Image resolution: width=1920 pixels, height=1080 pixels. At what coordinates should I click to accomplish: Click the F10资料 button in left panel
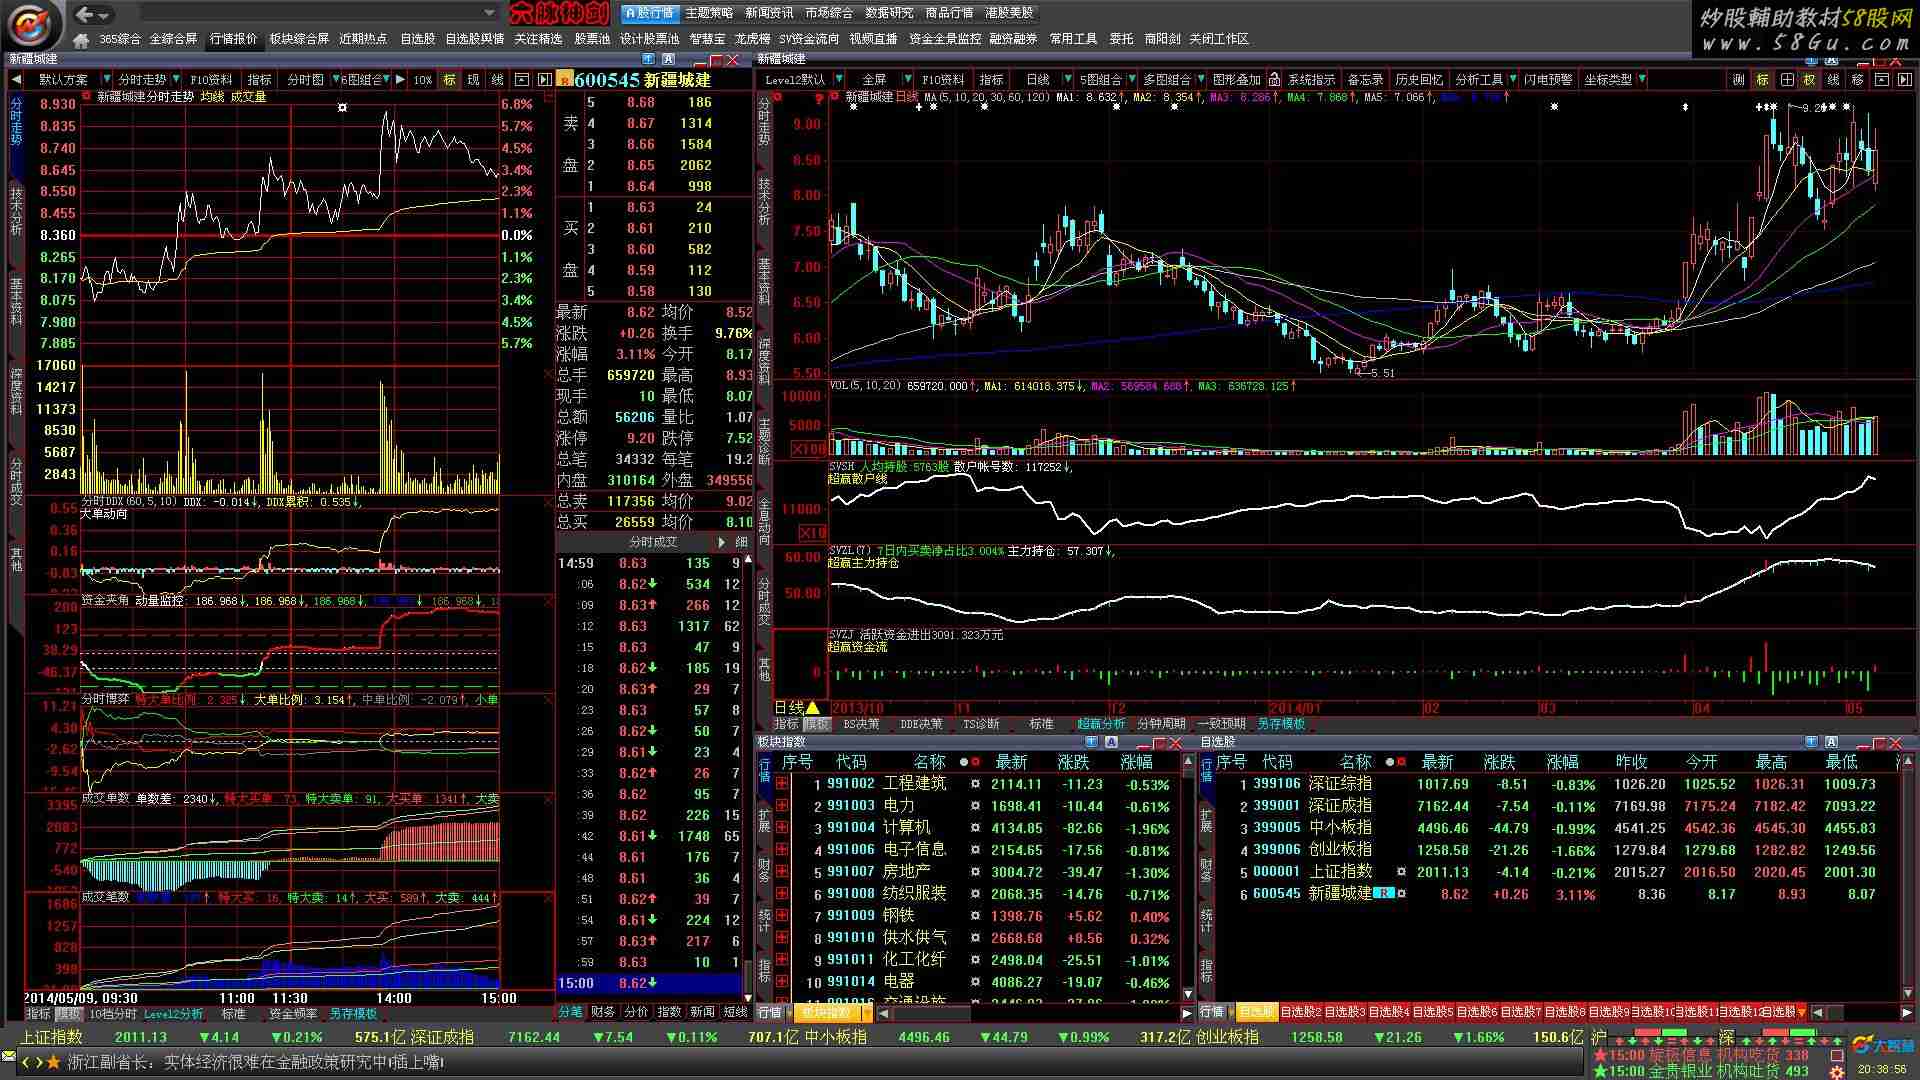pyautogui.click(x=211, y=80)
